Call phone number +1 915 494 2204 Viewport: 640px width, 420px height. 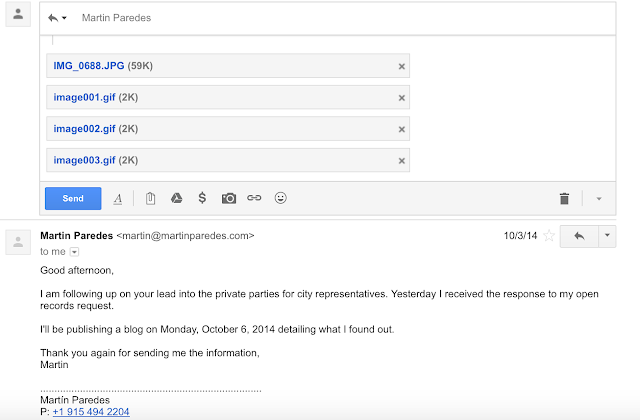tap(91, 411)
